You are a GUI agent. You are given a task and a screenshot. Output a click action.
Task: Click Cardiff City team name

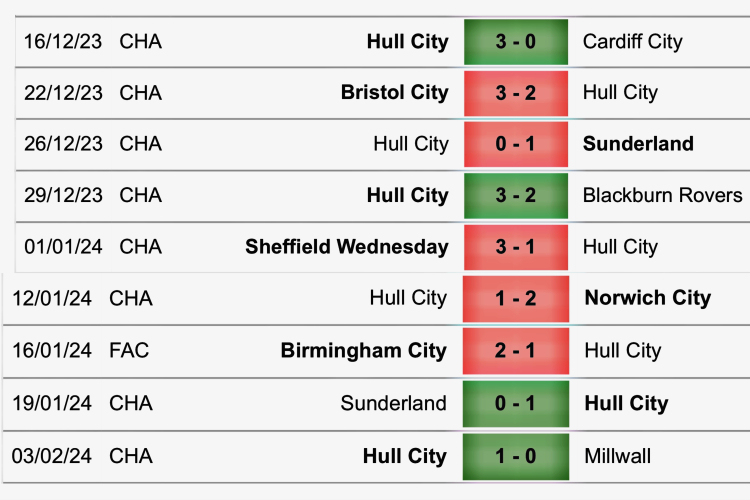pyautogui.click(x=632, y=42)
